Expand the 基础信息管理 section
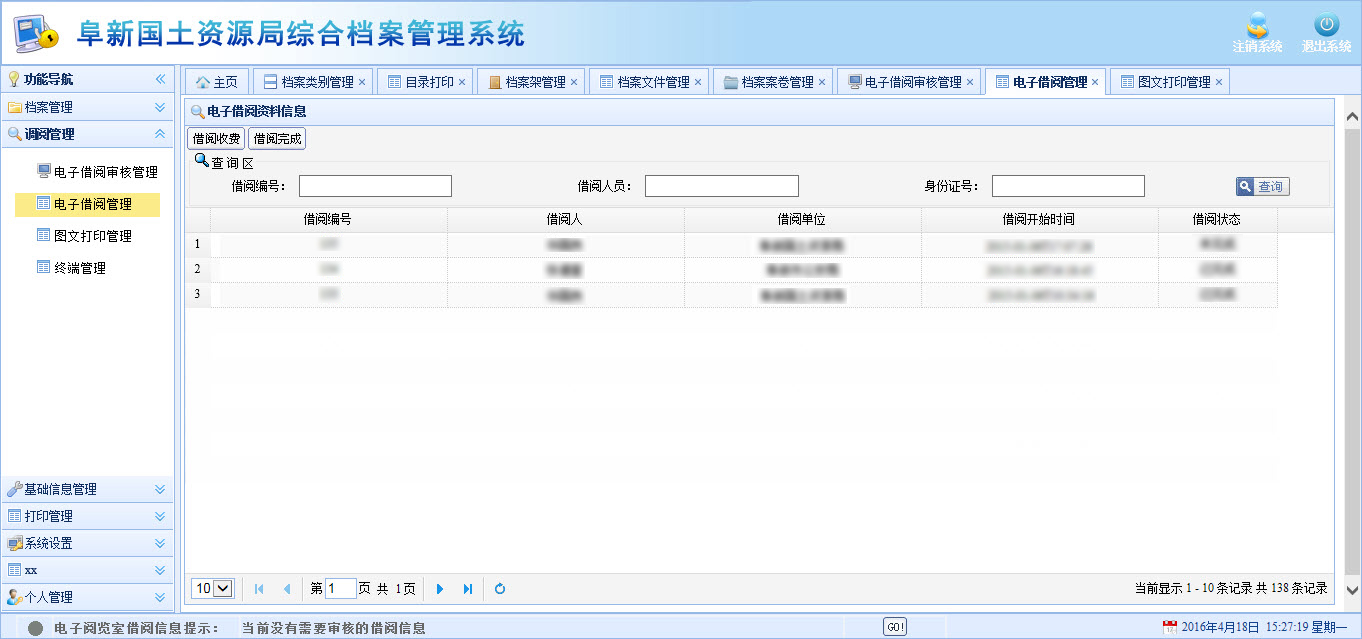The width and height of the screenshot is (1362, 639). [x=160, y=489]
